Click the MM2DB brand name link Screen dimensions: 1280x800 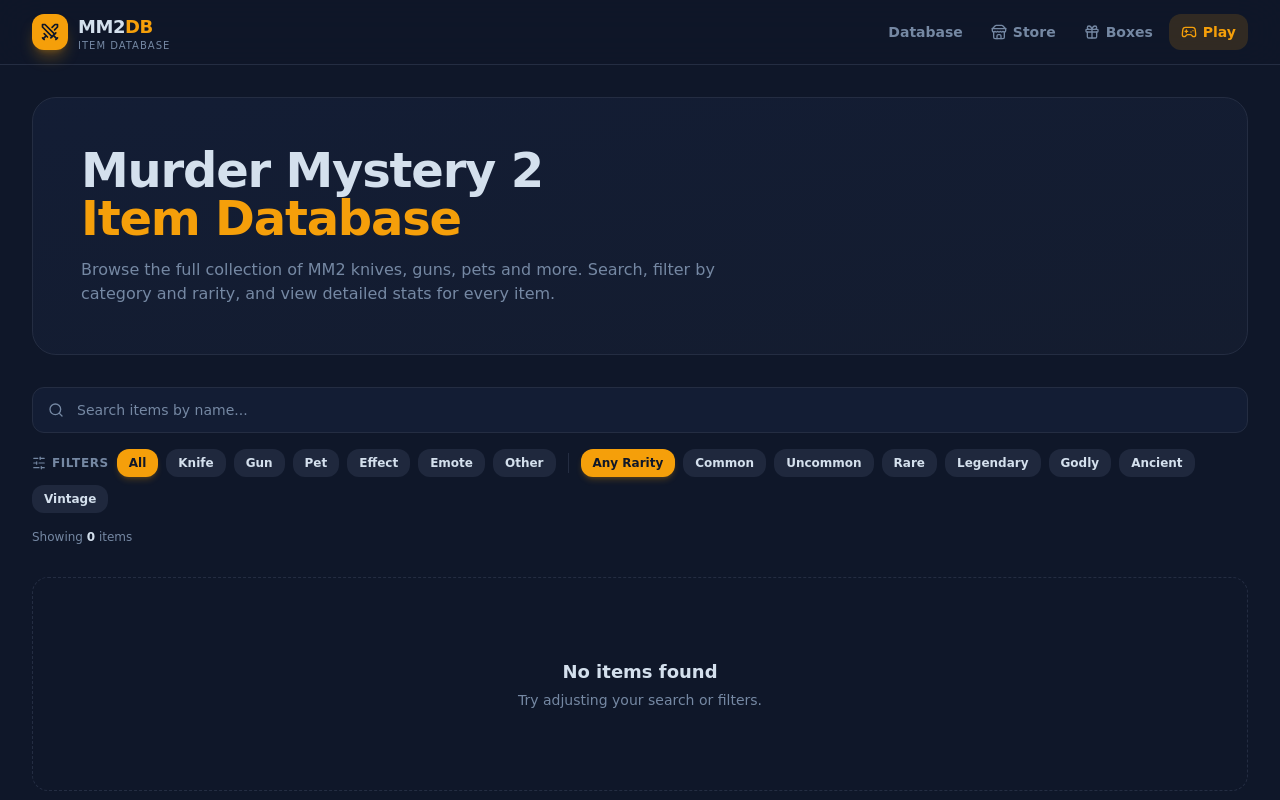point(115,27)
